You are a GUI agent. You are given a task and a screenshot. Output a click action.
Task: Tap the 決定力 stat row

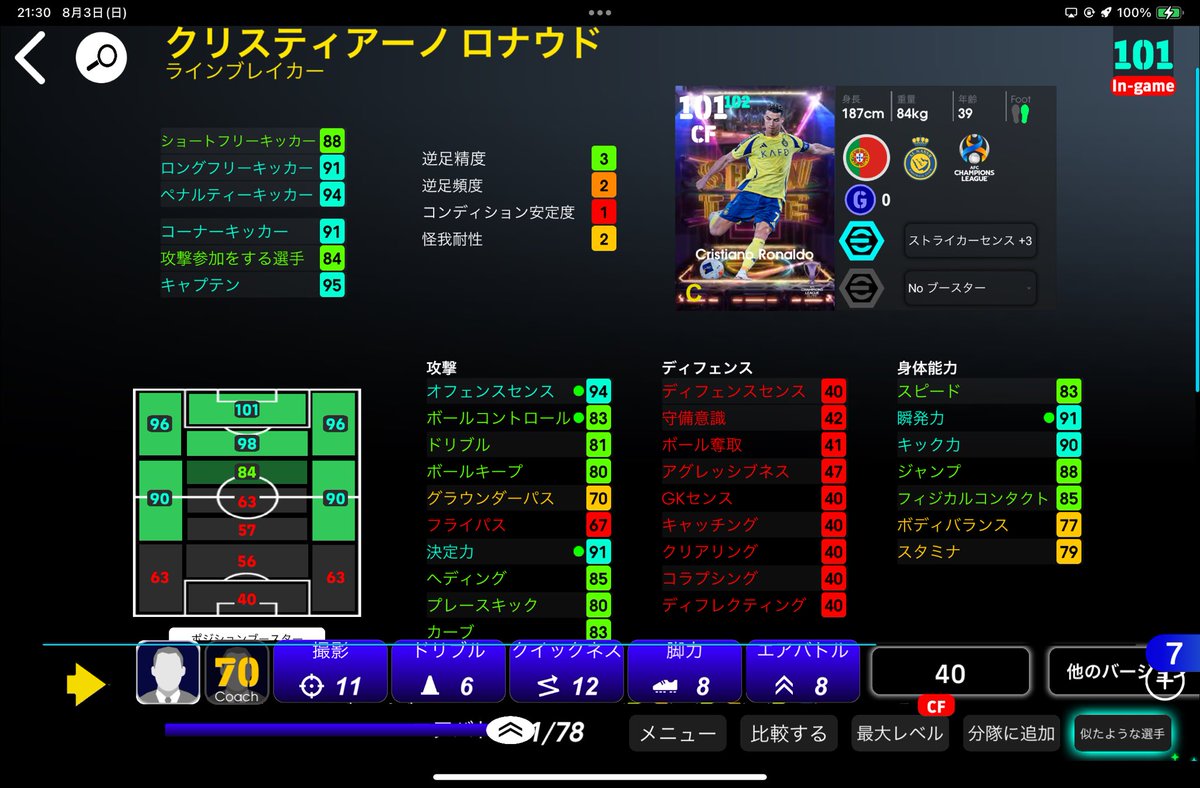pos(518,551)
